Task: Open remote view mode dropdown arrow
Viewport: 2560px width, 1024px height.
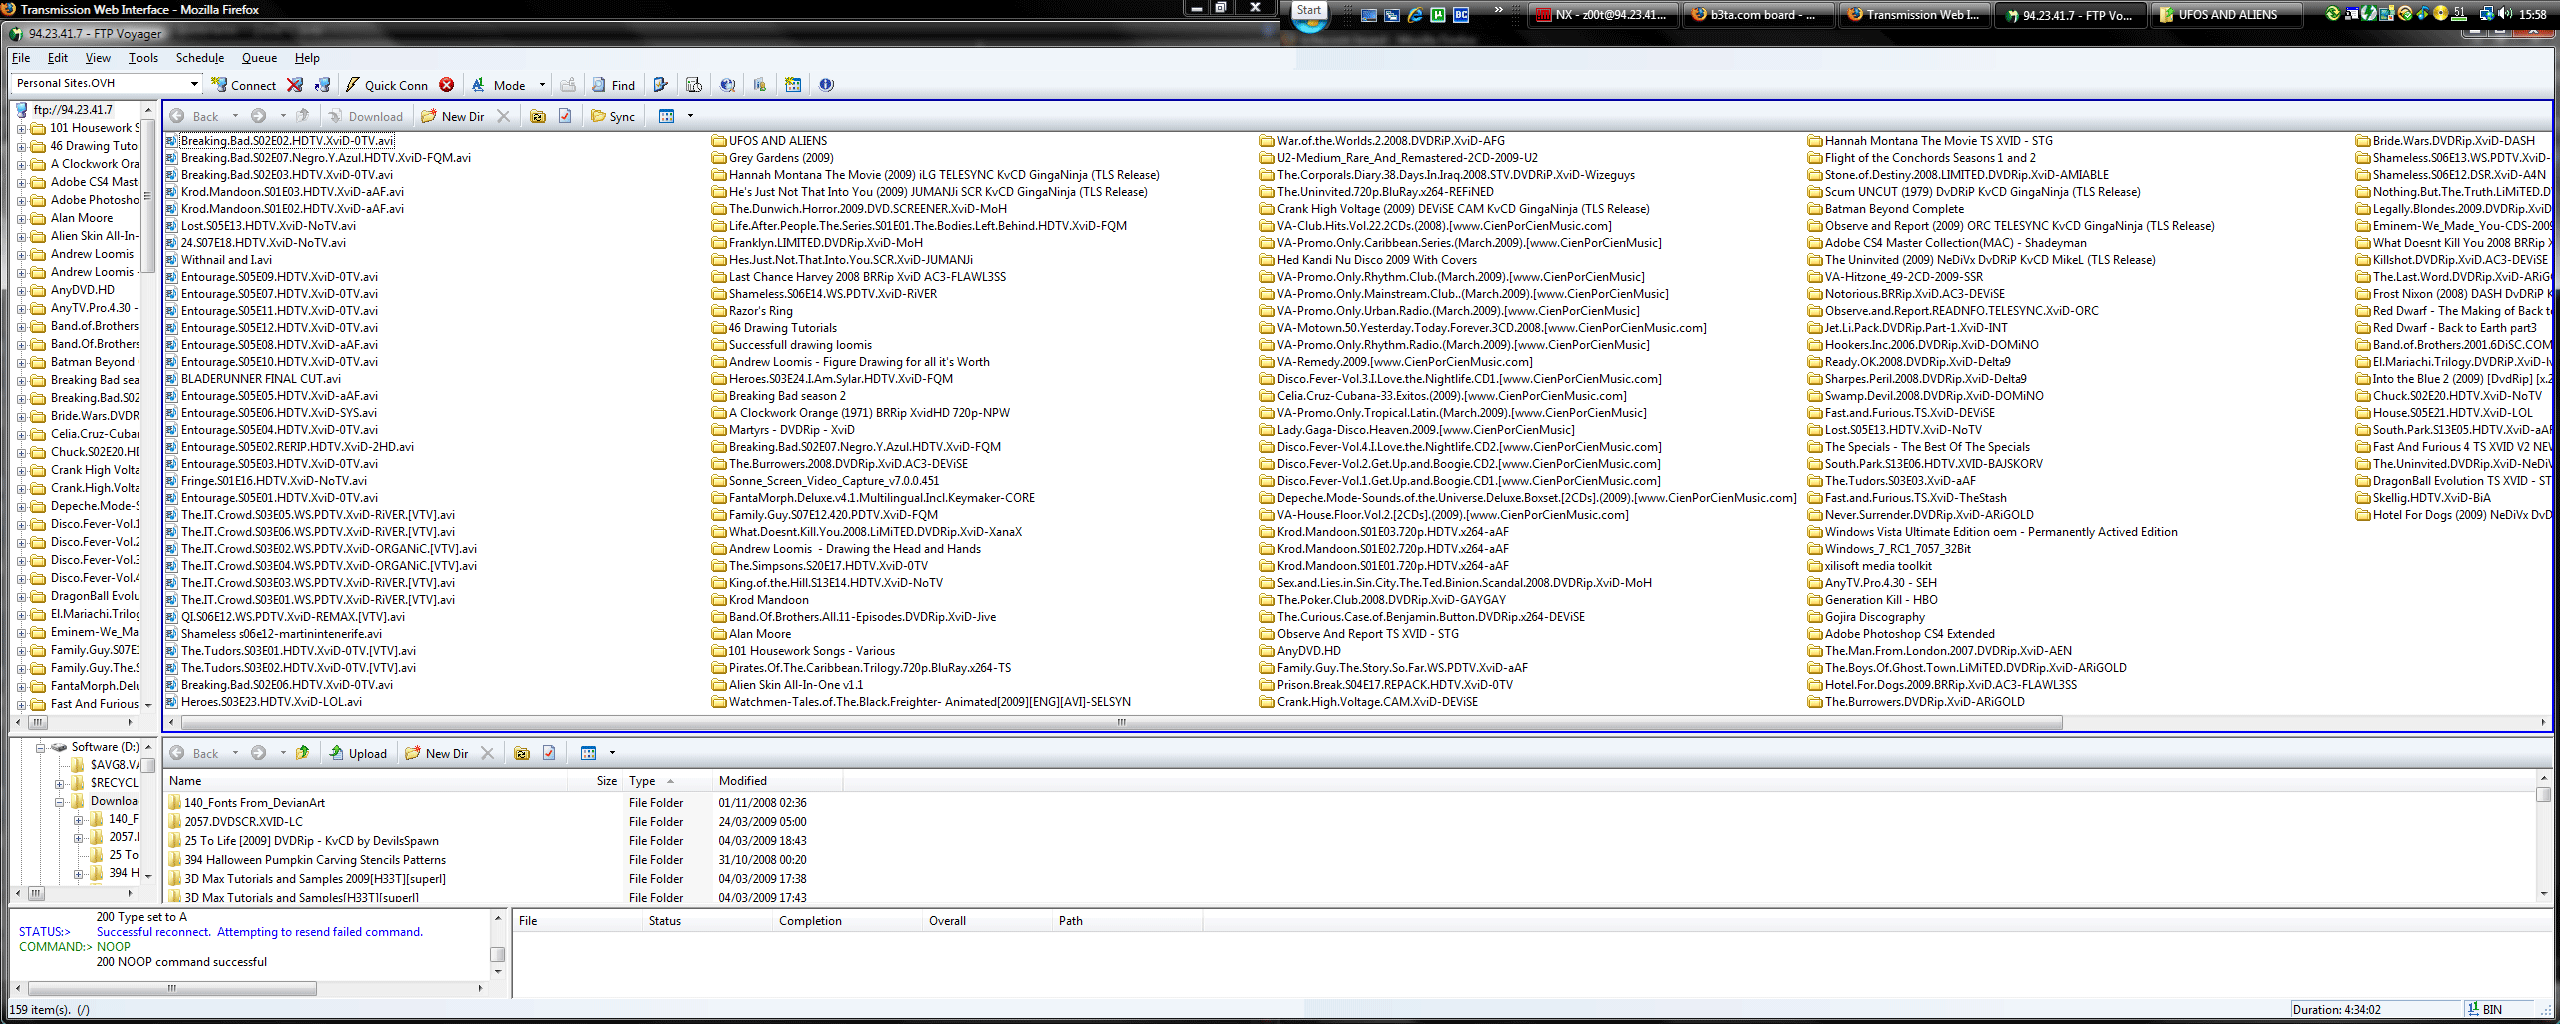Action: click(690, 116)
